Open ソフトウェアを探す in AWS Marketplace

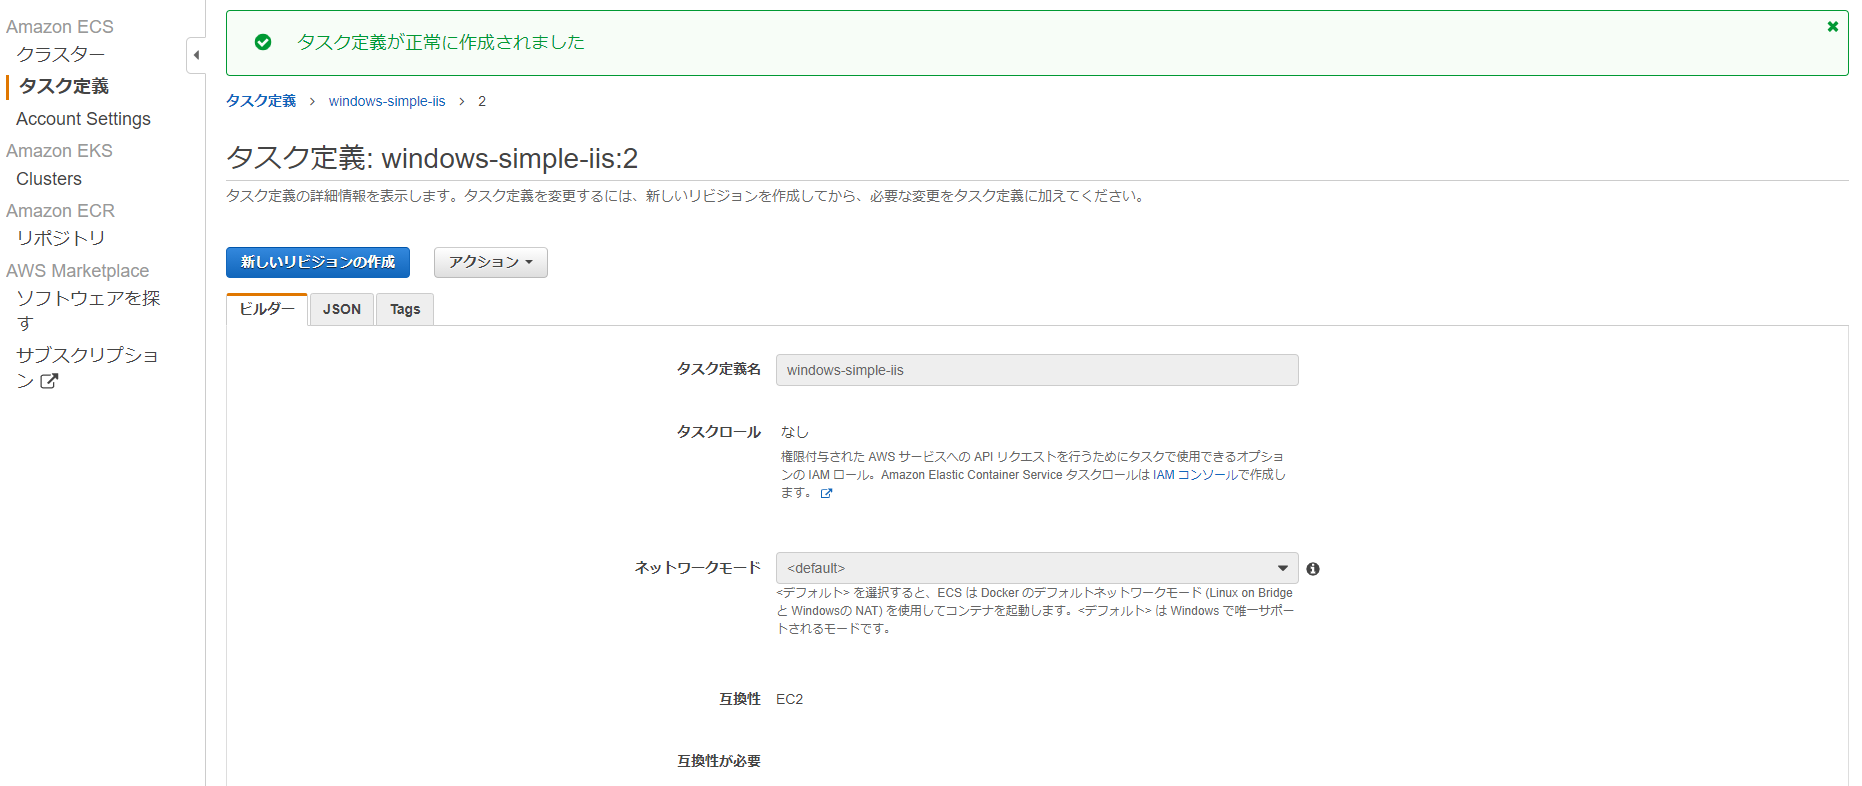click(x=88, y=310)
